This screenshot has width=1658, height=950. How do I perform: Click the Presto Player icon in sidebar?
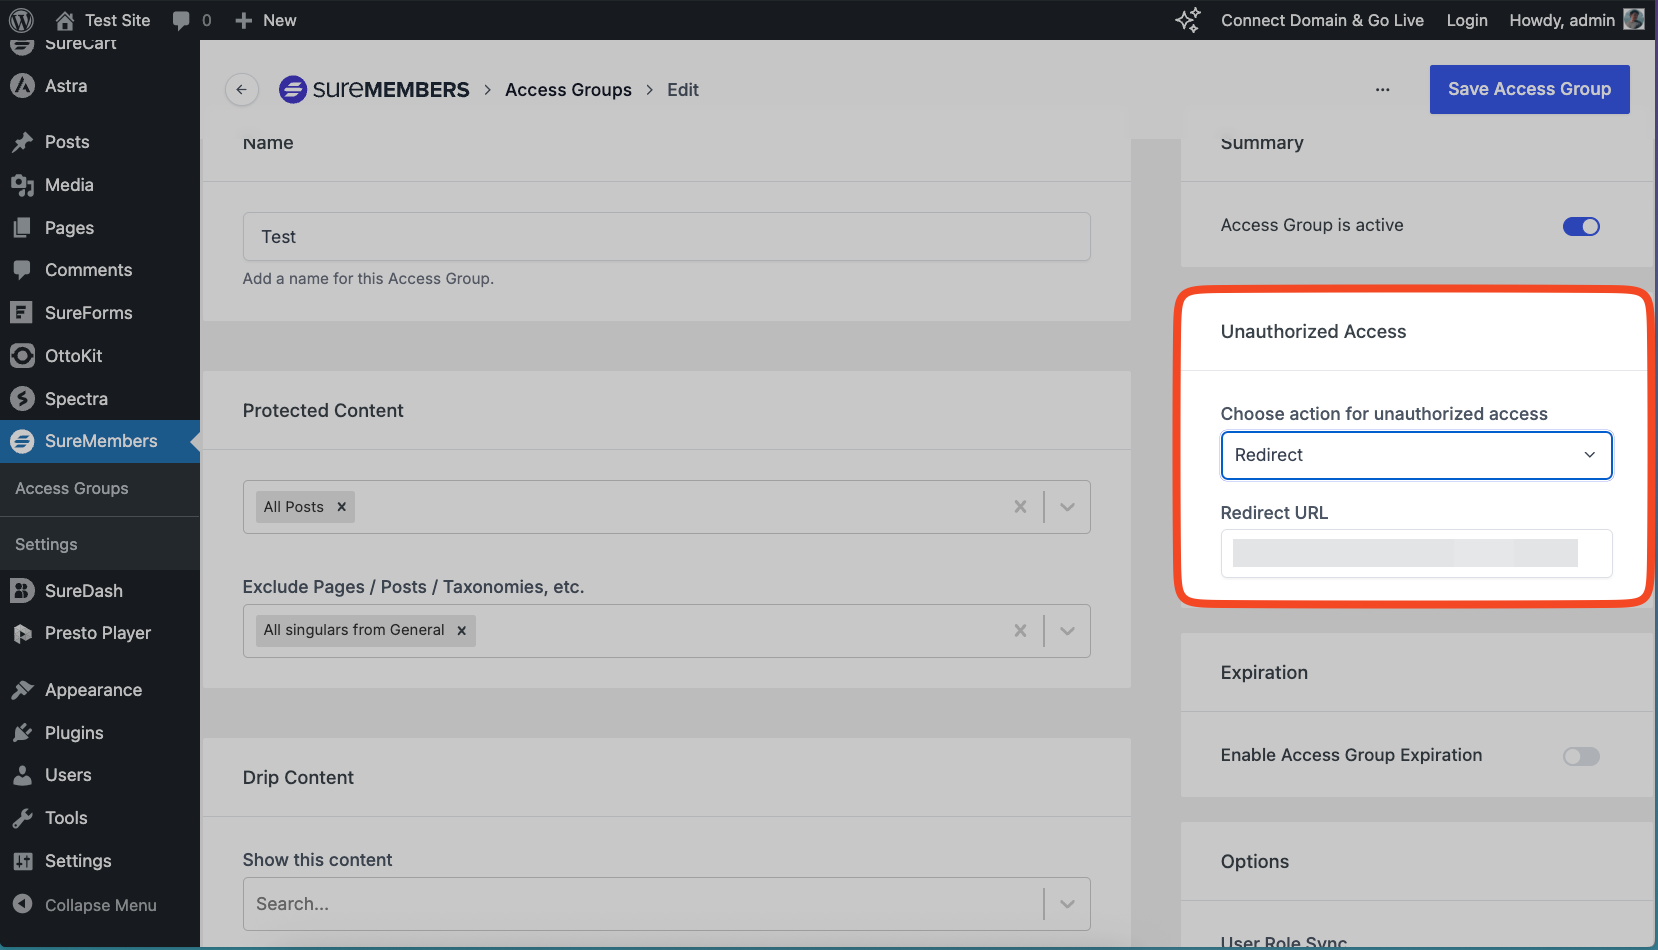22,633
